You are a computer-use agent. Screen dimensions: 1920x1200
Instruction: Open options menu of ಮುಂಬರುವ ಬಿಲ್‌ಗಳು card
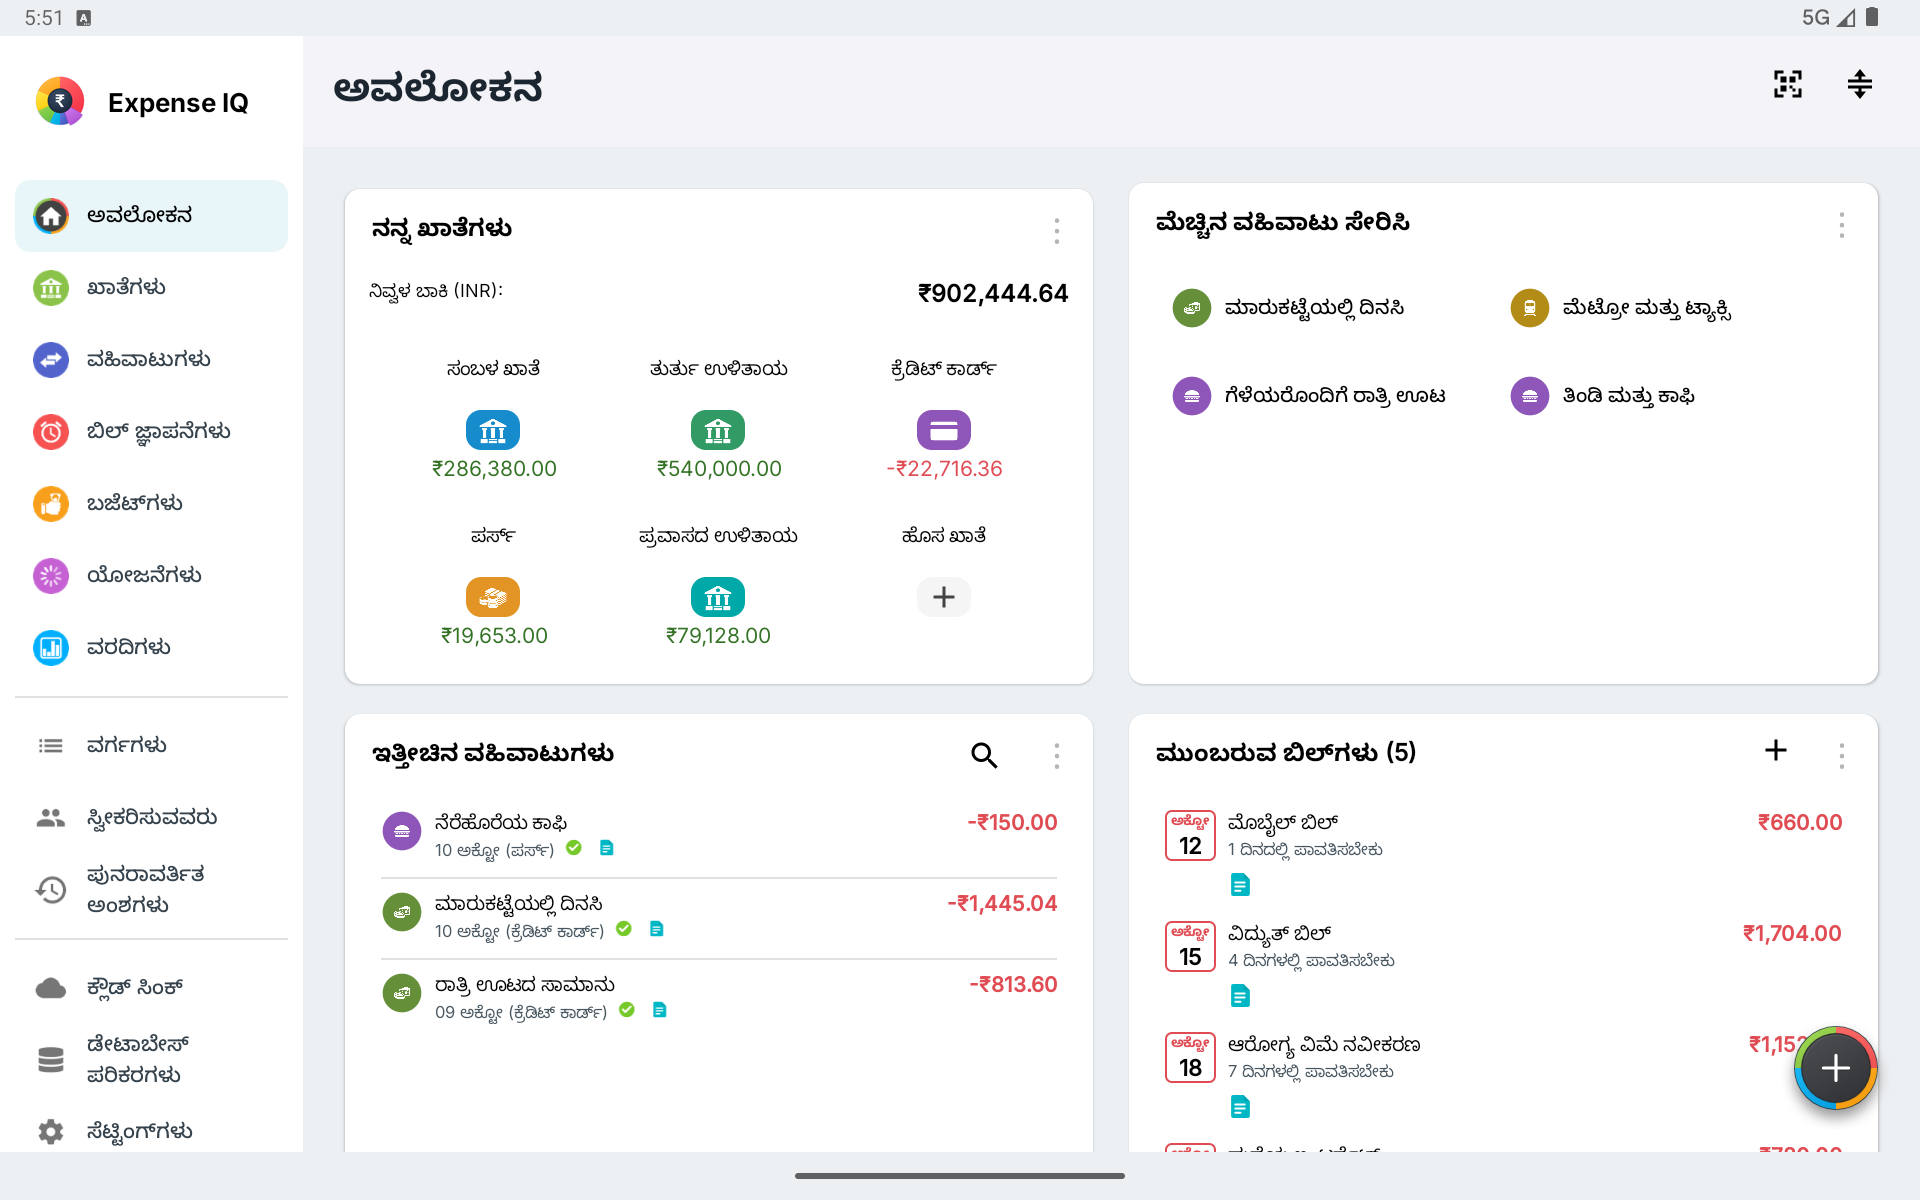point(1841,755)
